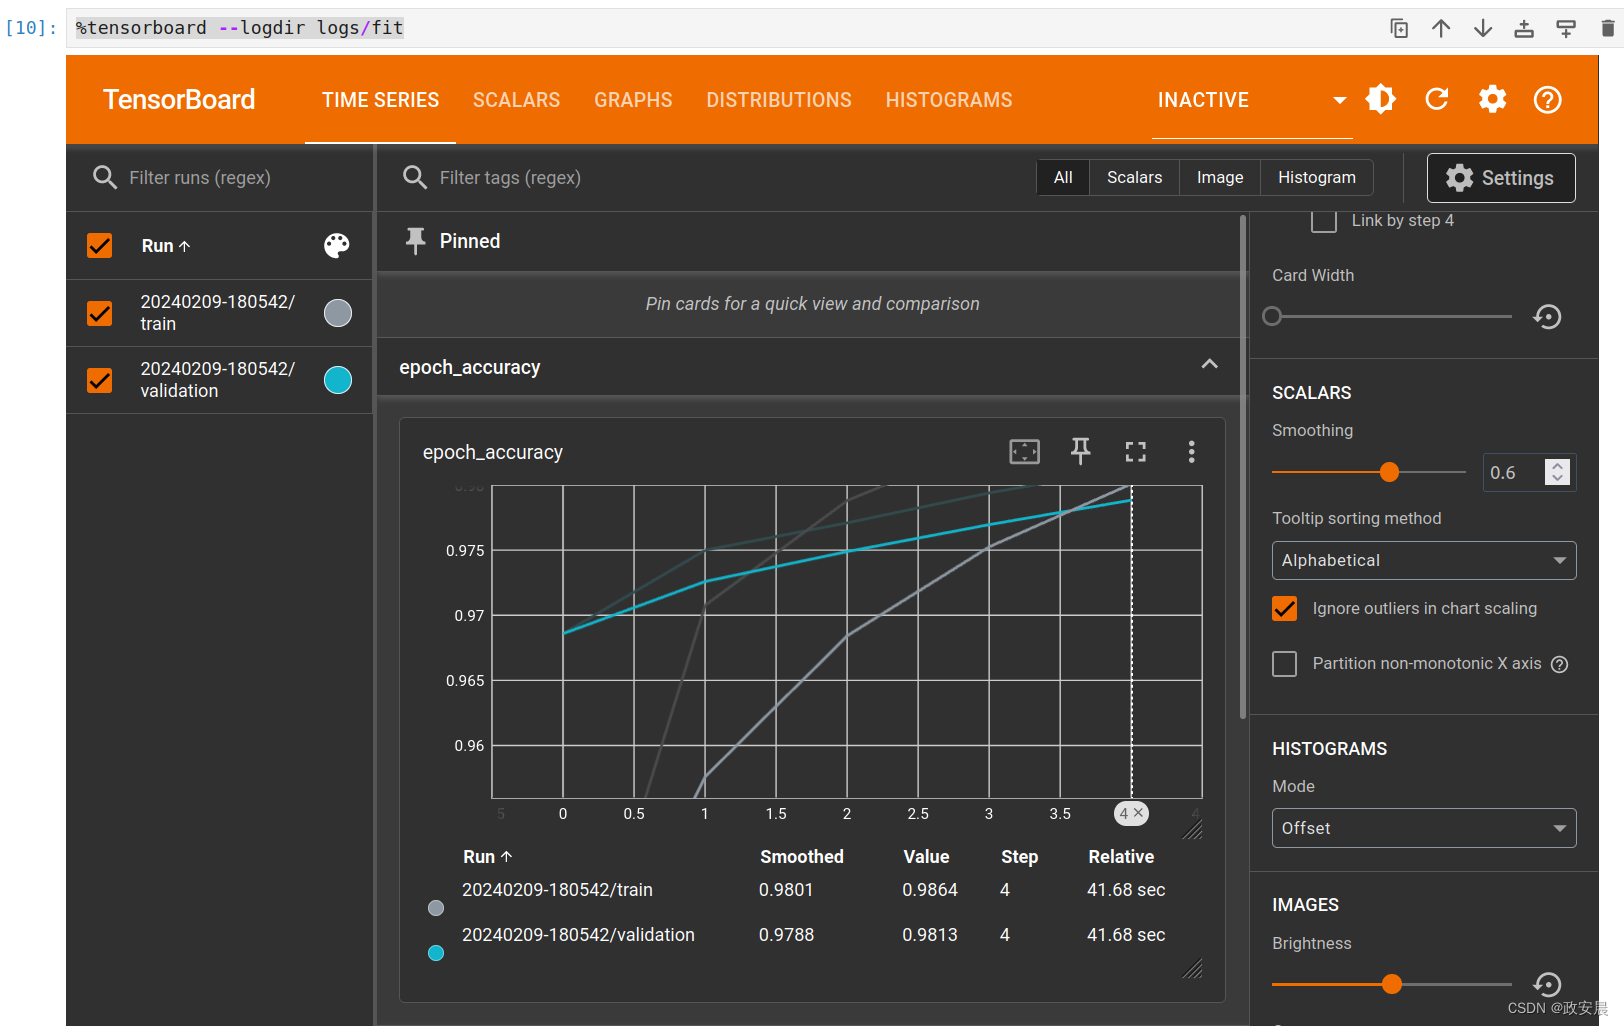Reload TensorBoard data with refresh icon

coord(1437,99)
